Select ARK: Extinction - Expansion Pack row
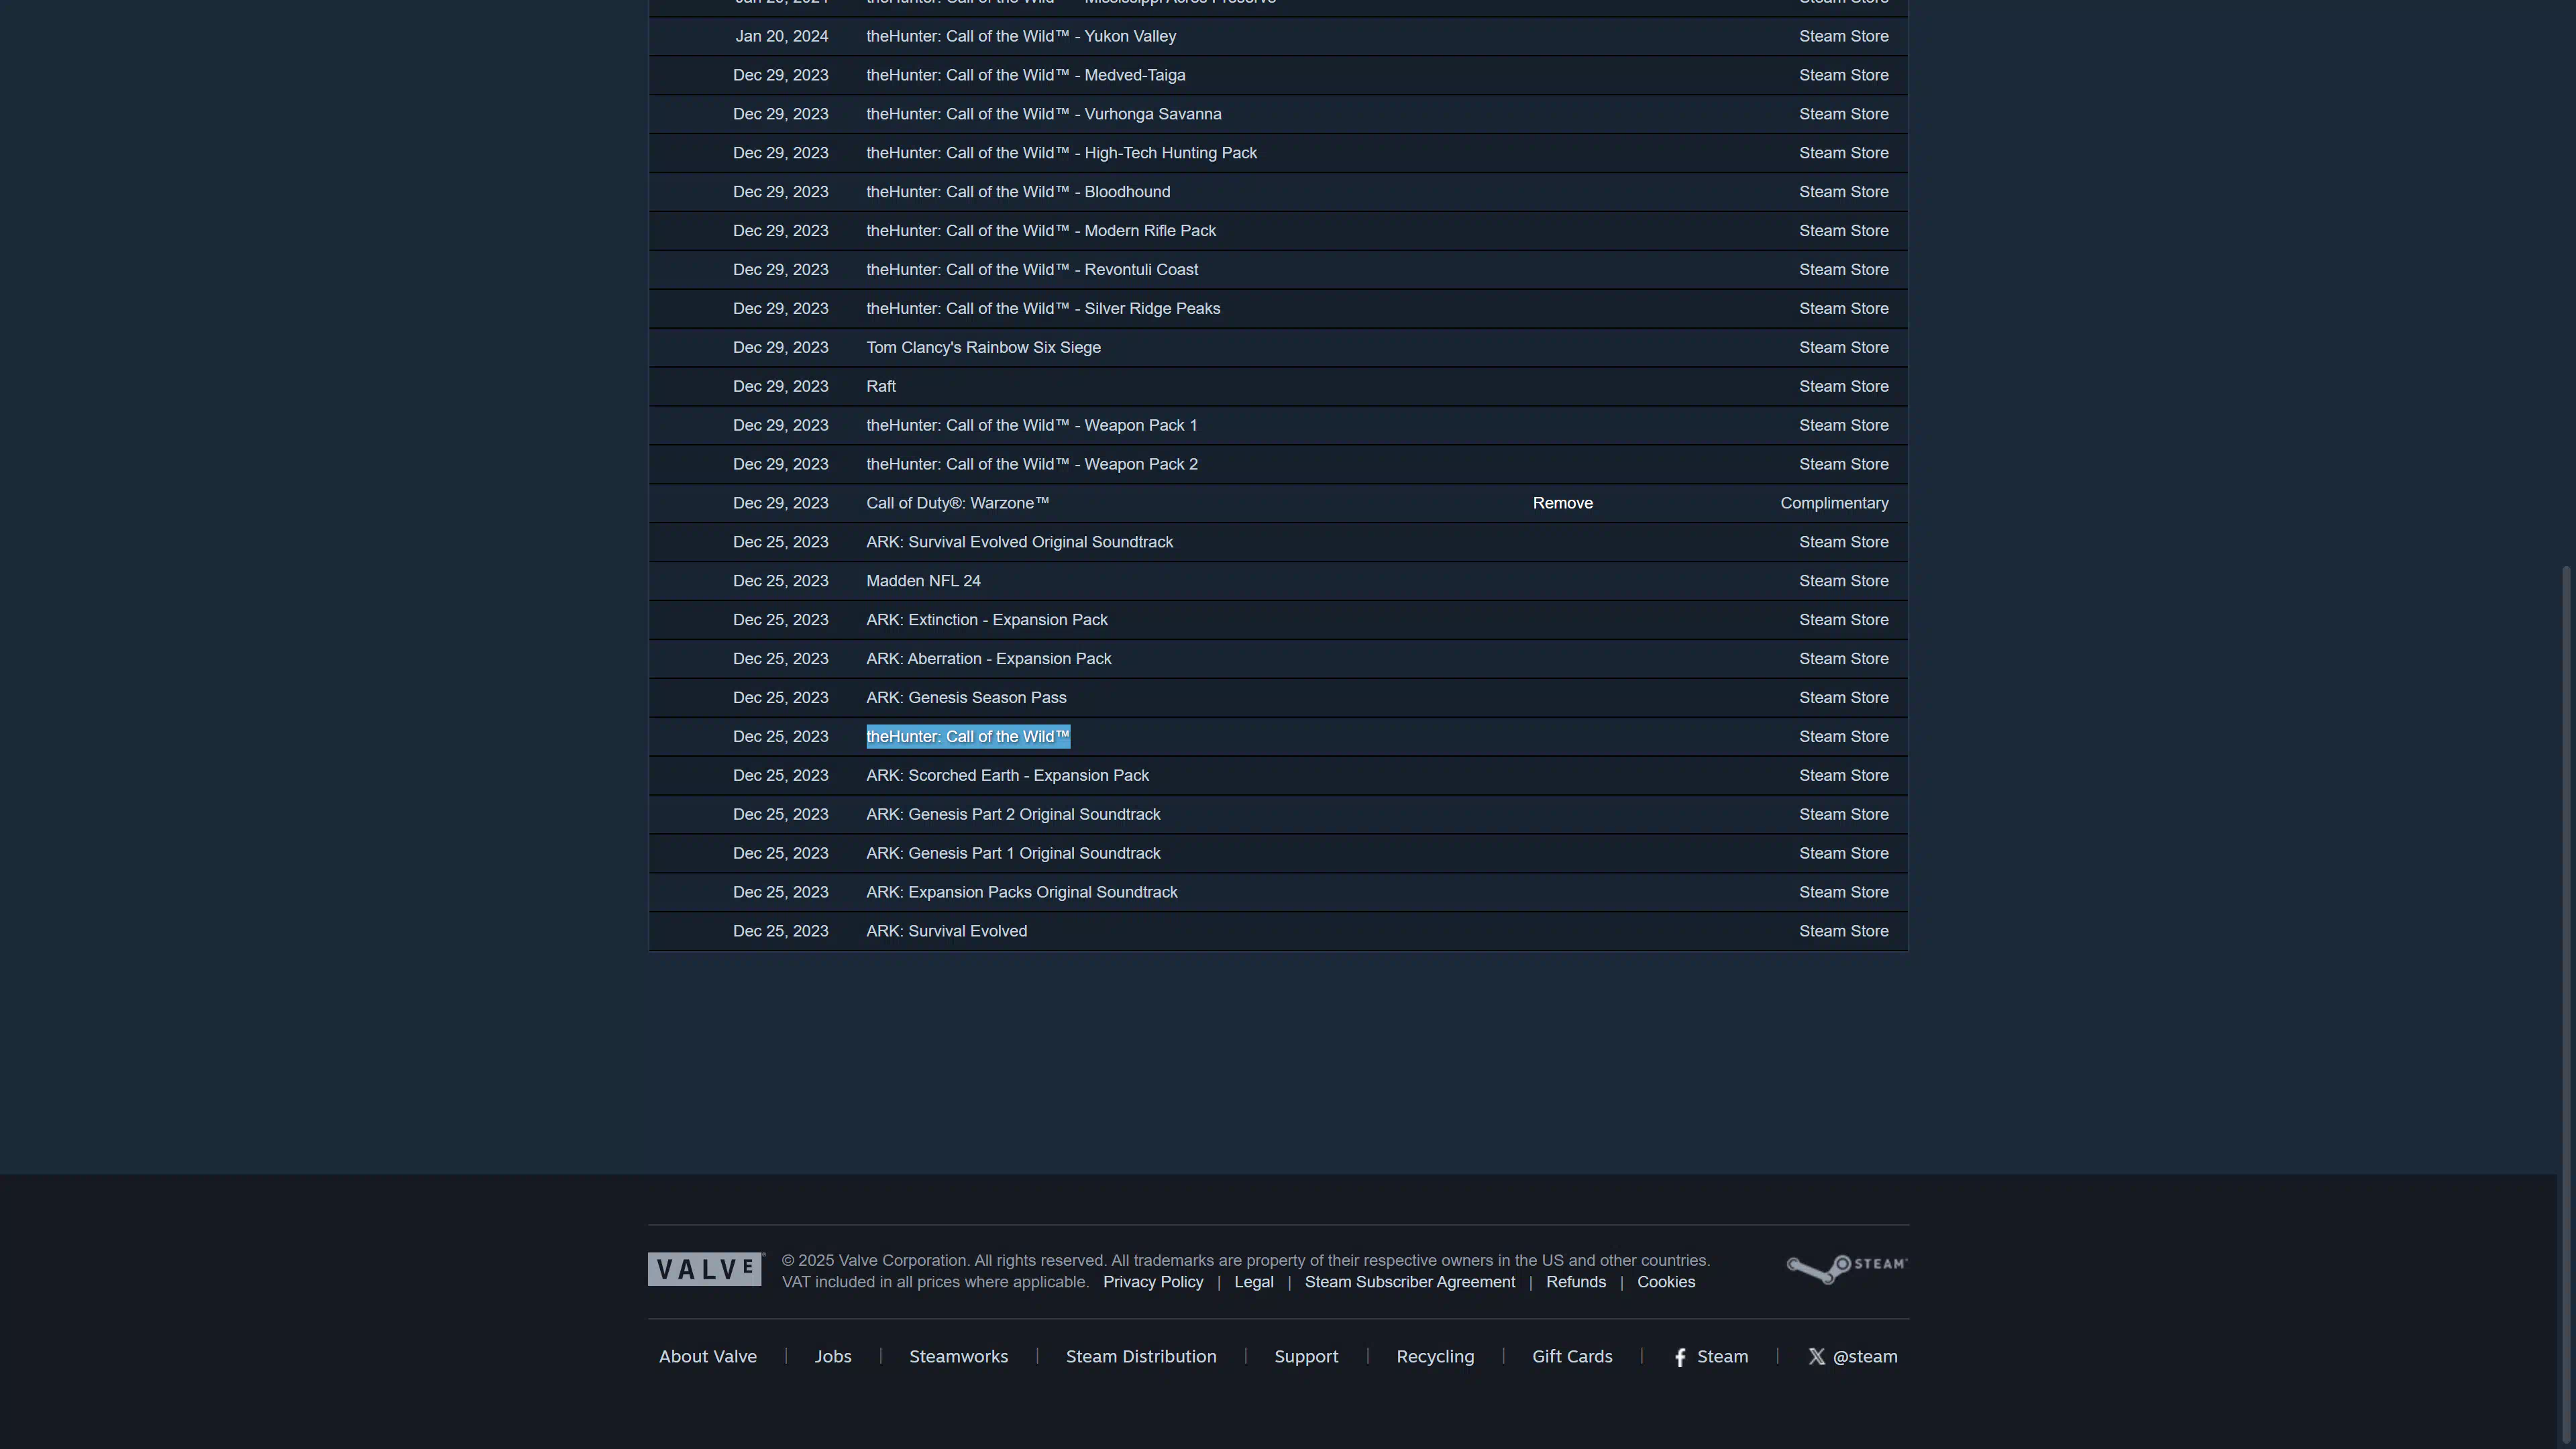Screen dimensions: 2576x1449 pos(1278,620)
